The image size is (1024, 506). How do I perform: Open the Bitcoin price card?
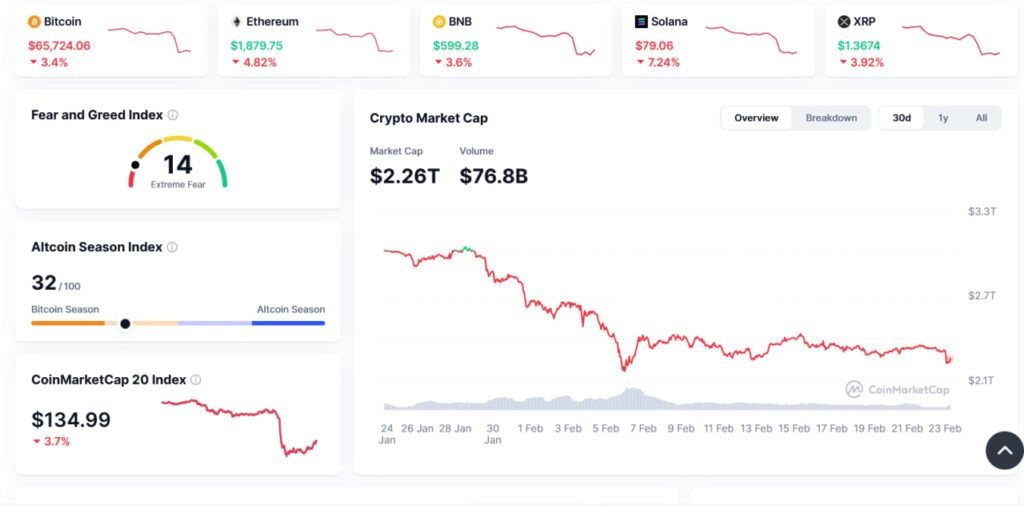(111, 40)
